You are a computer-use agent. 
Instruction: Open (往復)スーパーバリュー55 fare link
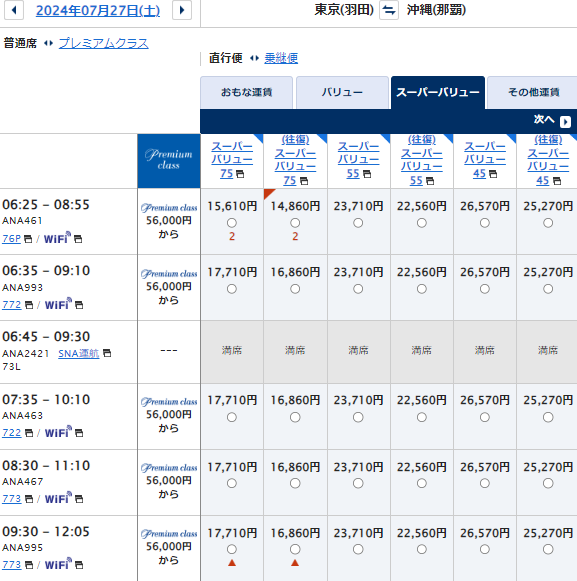(x=422, y=160)
